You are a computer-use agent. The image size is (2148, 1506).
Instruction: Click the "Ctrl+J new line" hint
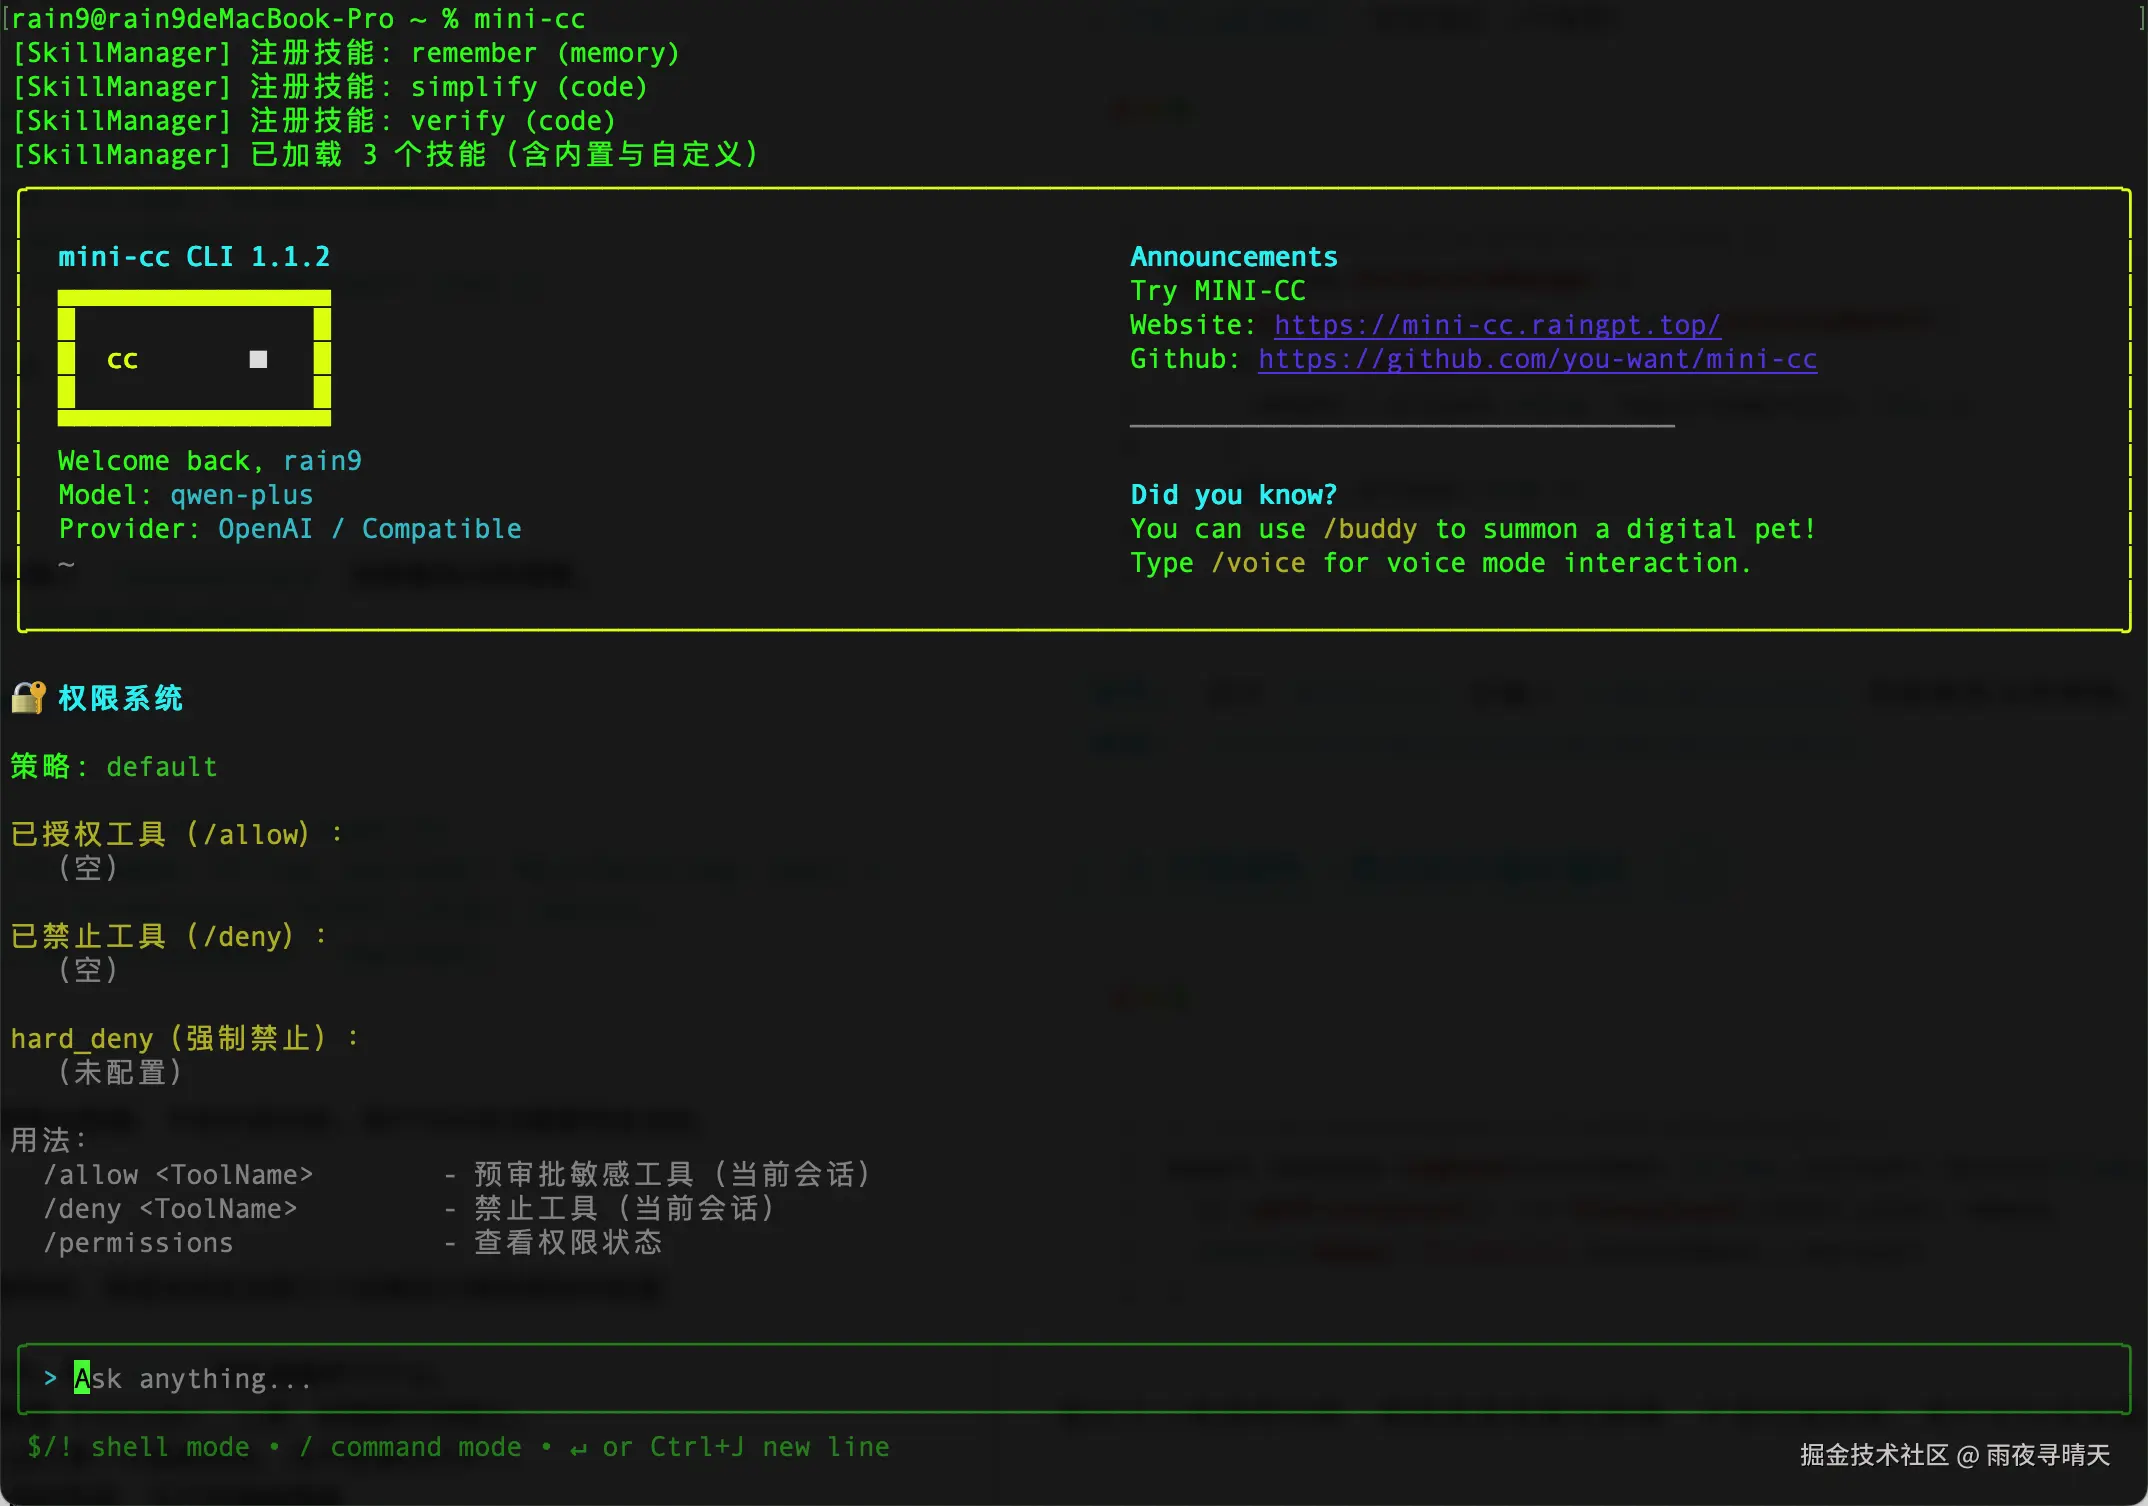[770, 1446]
